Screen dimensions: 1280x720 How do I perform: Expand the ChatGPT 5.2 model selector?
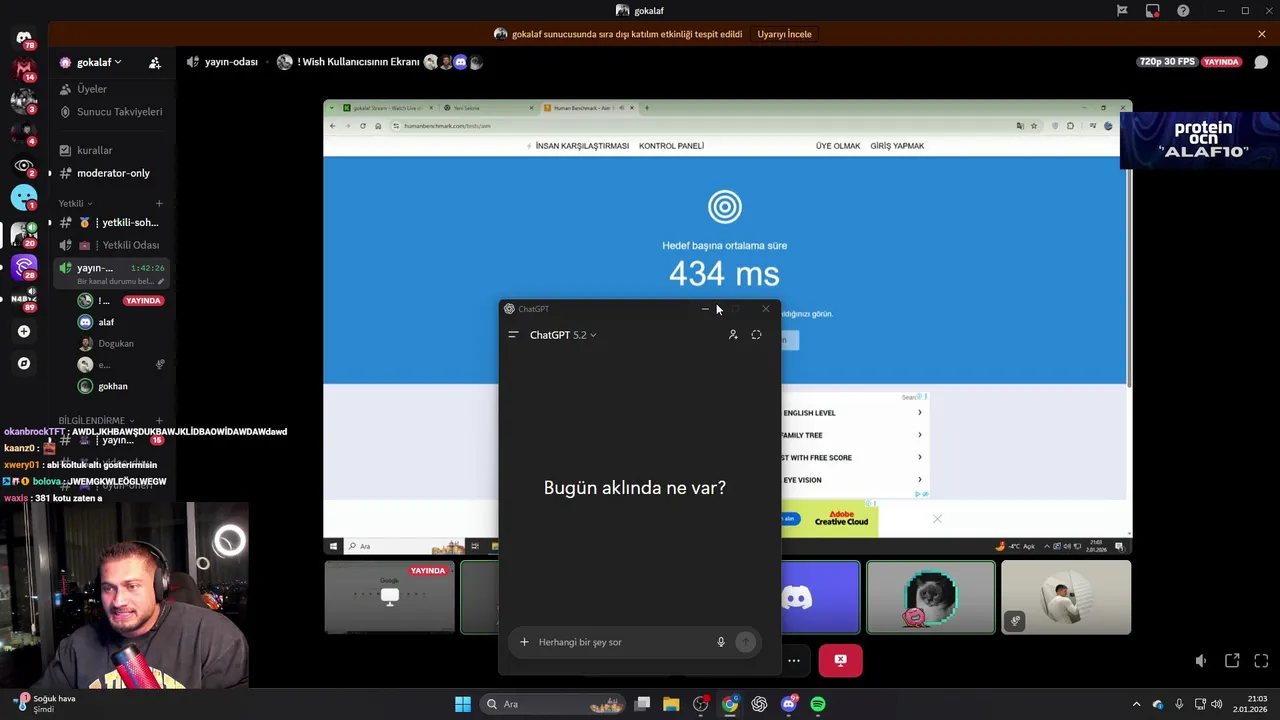(563, 335)
